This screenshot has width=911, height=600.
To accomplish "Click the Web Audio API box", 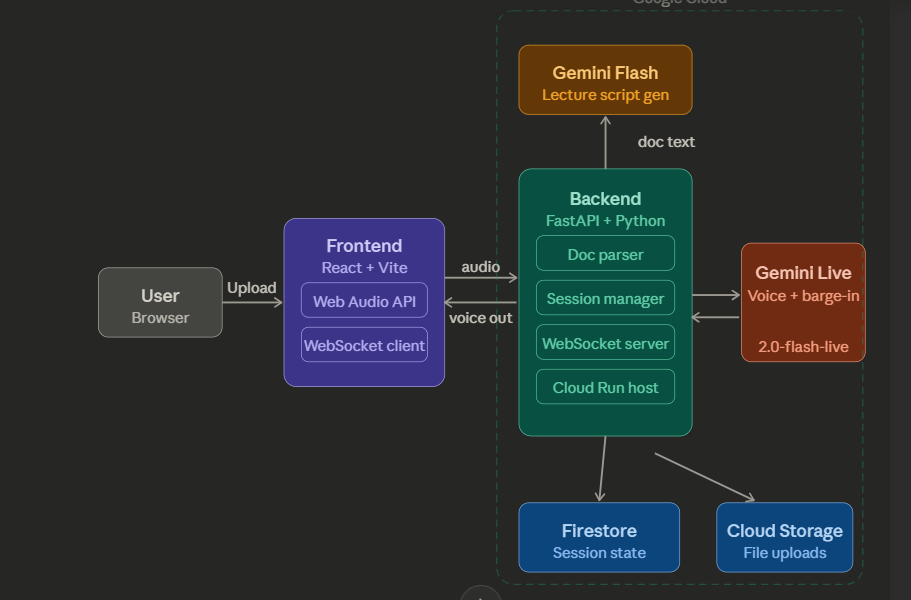I will pyautogui.click(x=364, y=300).
